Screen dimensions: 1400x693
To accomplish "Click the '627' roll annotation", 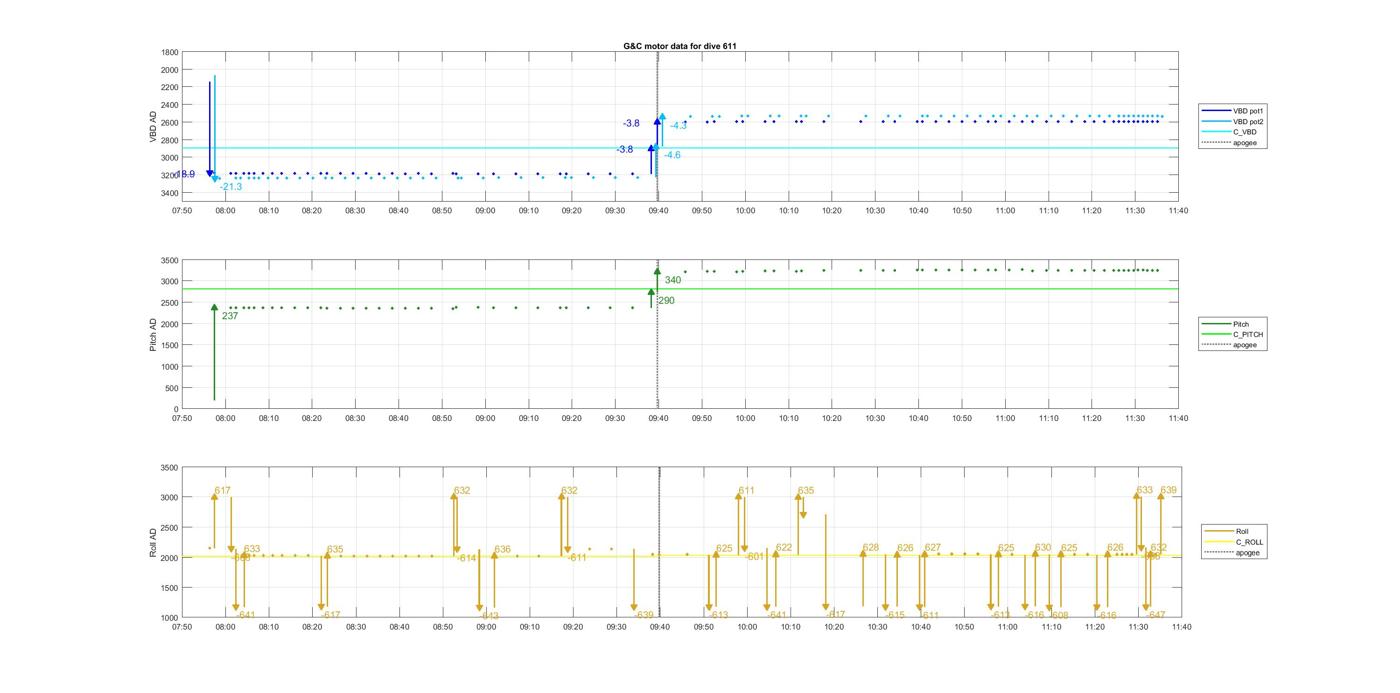I will [x=933, y=548].
